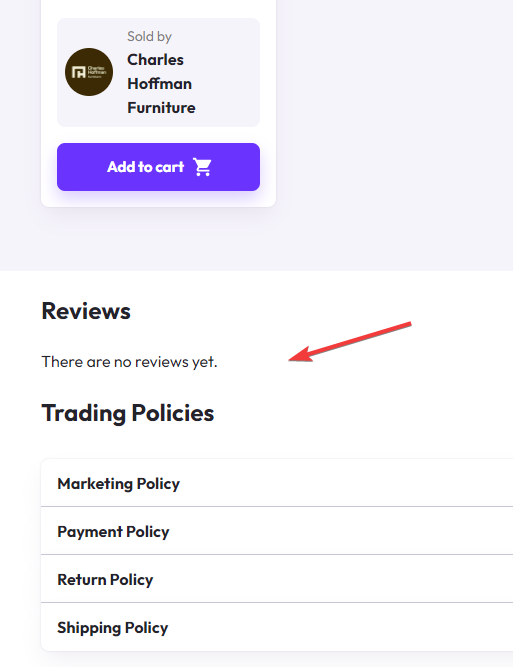Expand the Payment Policy section
The width and height of the screenshot is (513, 667).
(x=277, y=531)
